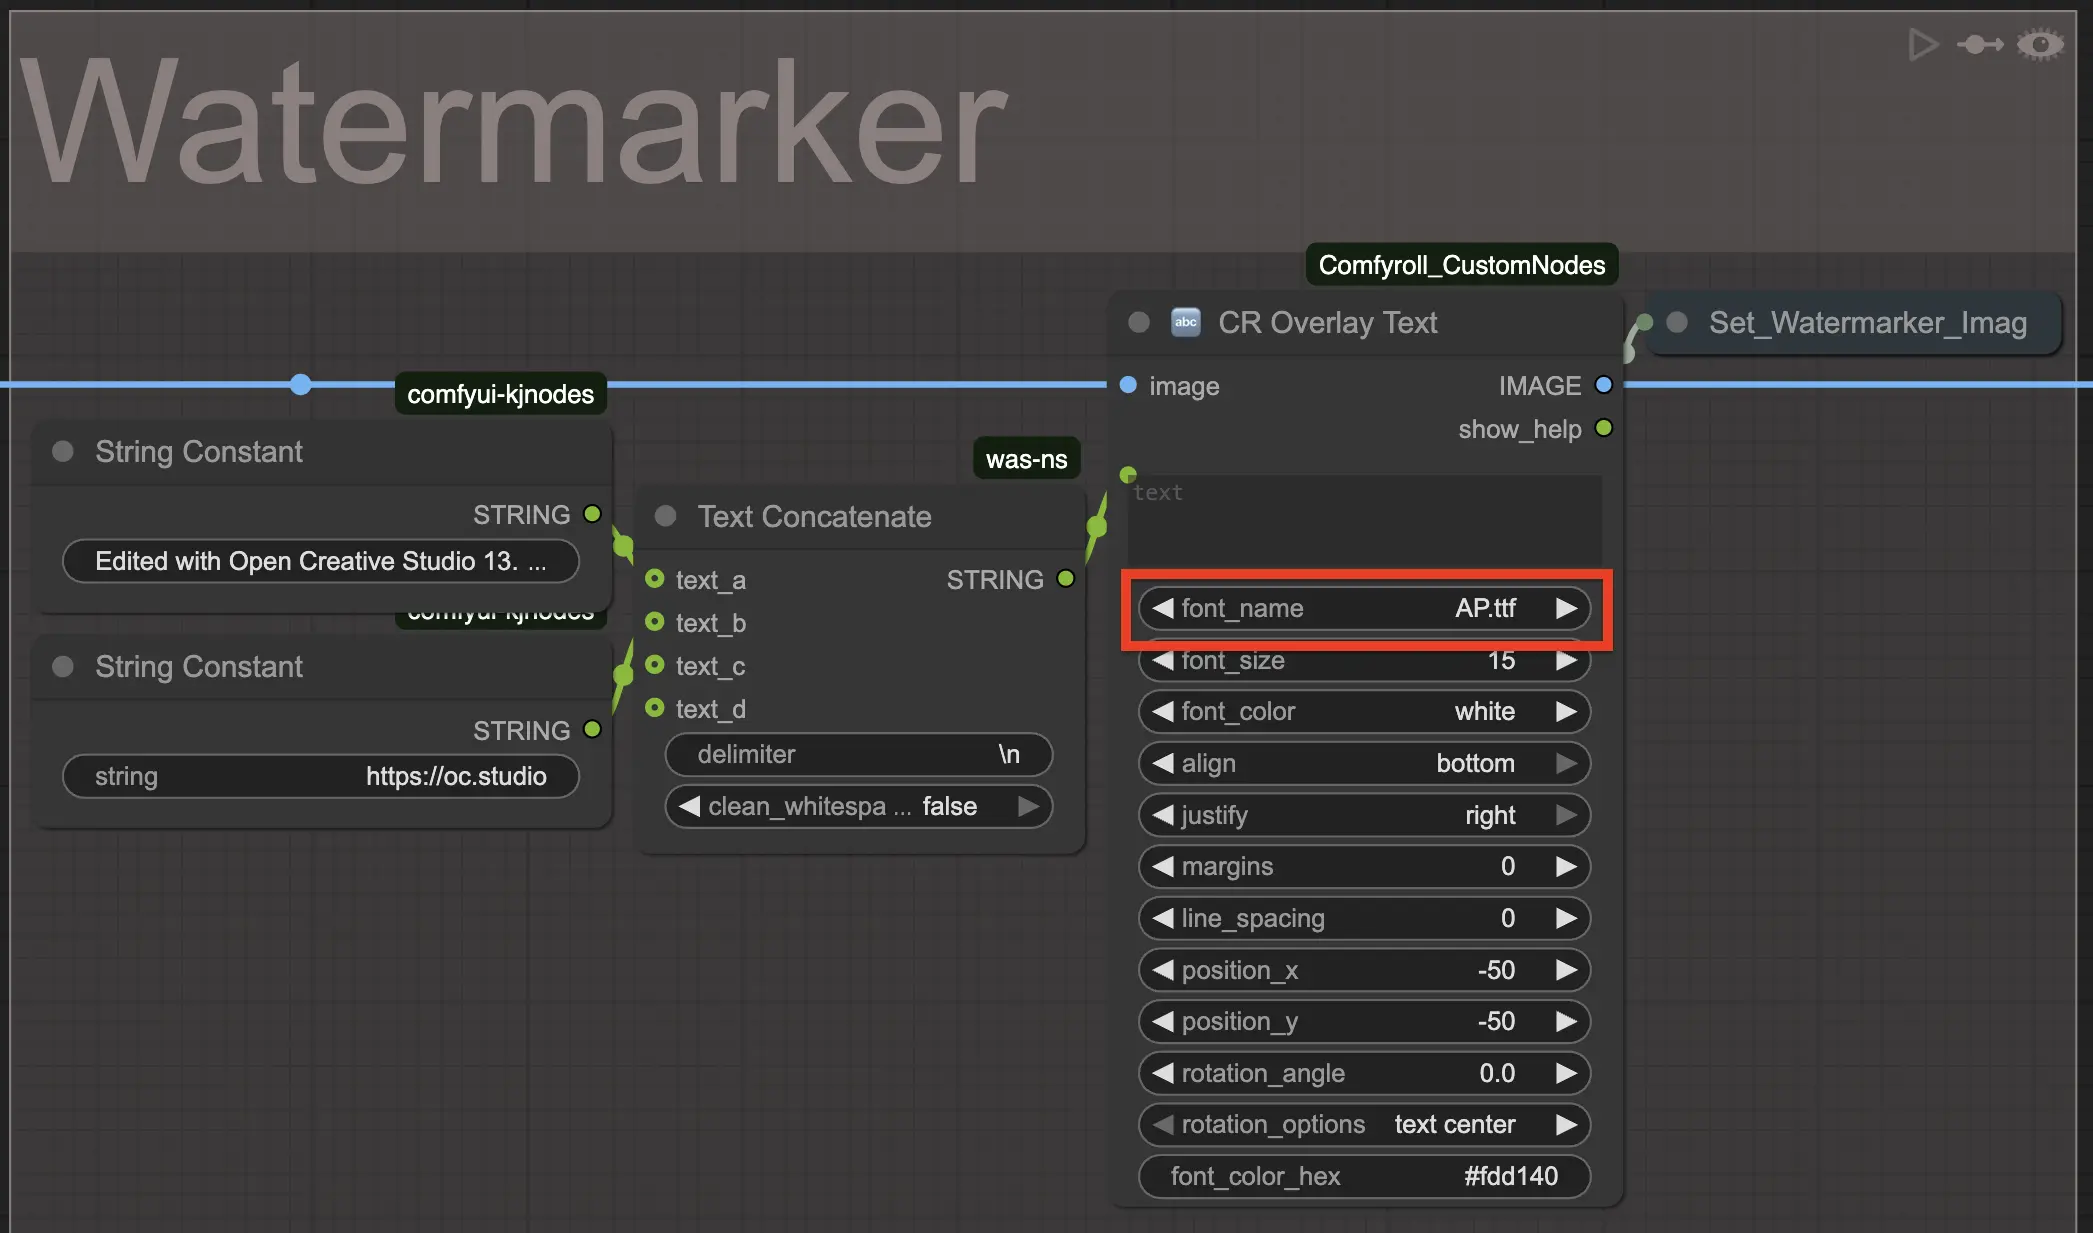Increase font_size with right arrow

(1566, 660)
